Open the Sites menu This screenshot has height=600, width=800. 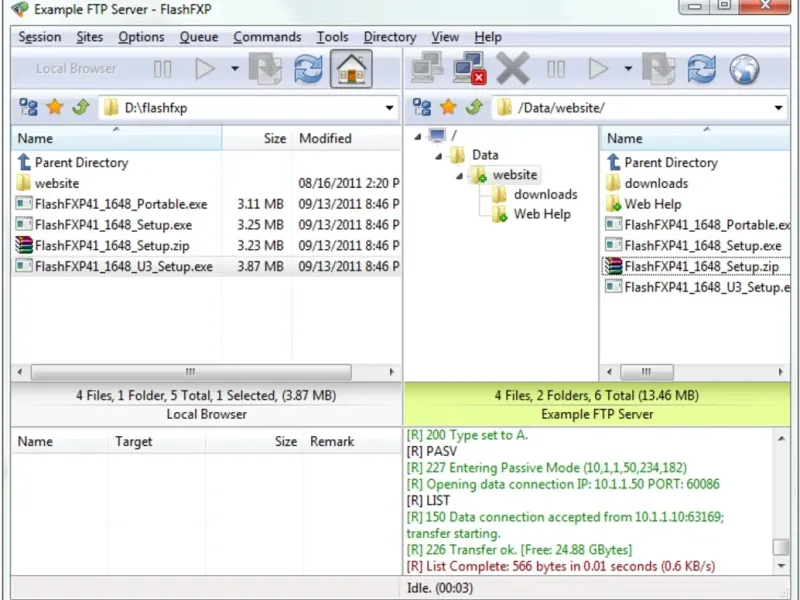(x=90, y=37)
